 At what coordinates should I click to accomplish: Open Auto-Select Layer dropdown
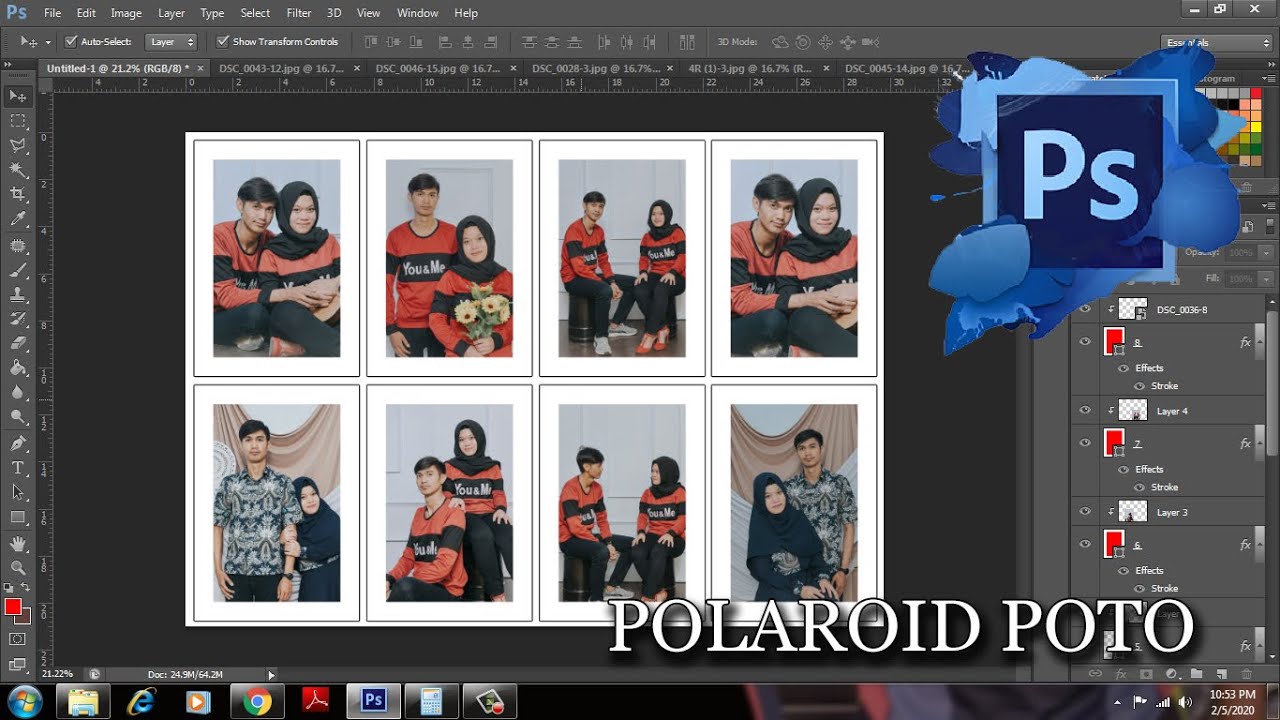click(x=171, y=42)
